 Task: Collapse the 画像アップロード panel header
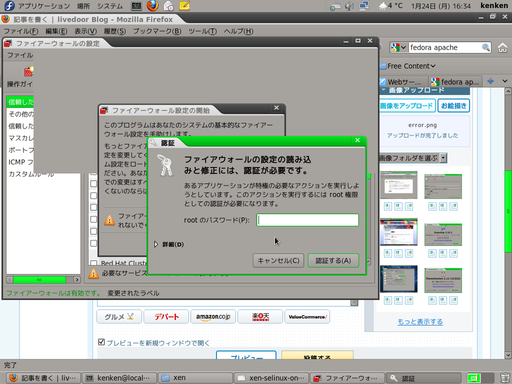(425, 90)
